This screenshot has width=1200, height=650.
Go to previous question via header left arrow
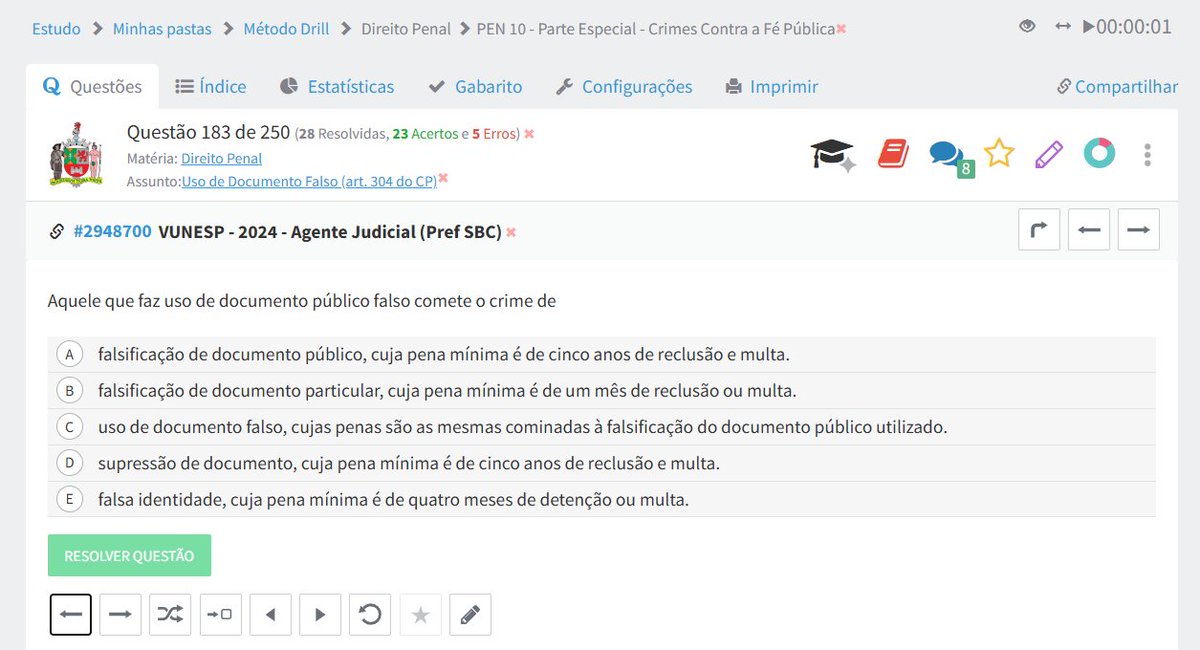pyautogui.click(x=1089, y=230)
